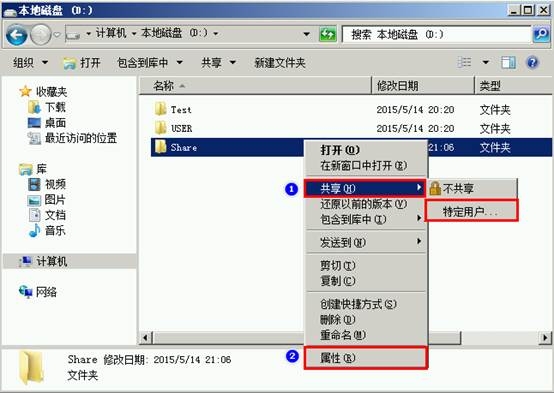Open the 共享 toolbar dropdown
The image size is (554, 393).
click(218, 63)
